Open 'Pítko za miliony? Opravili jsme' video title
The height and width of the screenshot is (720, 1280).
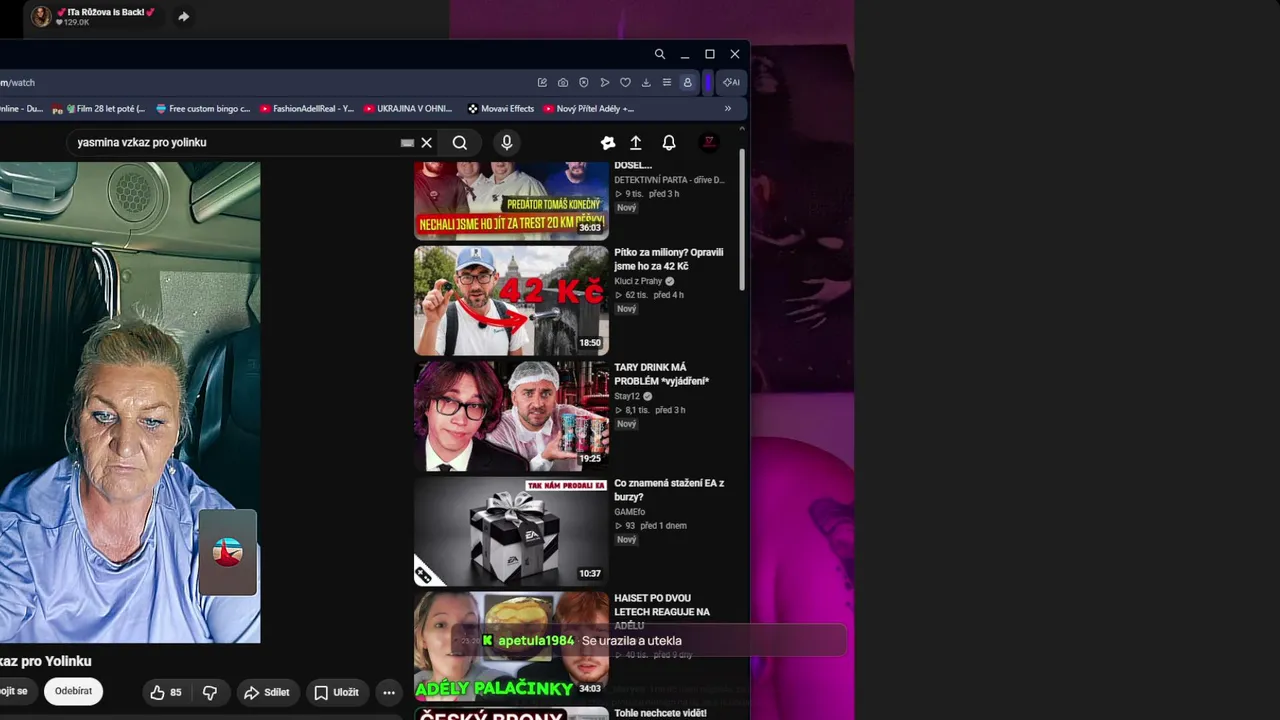tap(669, 259)
